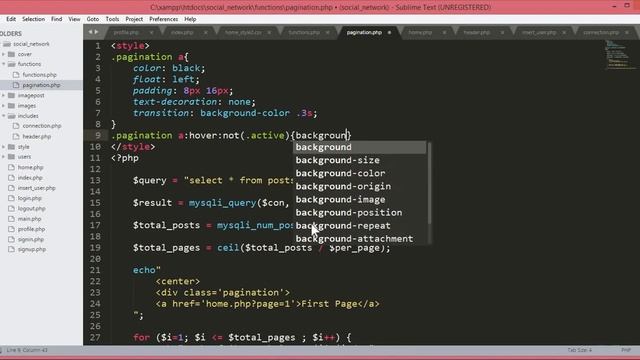Image resolution: width=640 pixels, height=360 pixels.
Task: Open connection.php in the sidebar
Action: [x=42, y=126]
